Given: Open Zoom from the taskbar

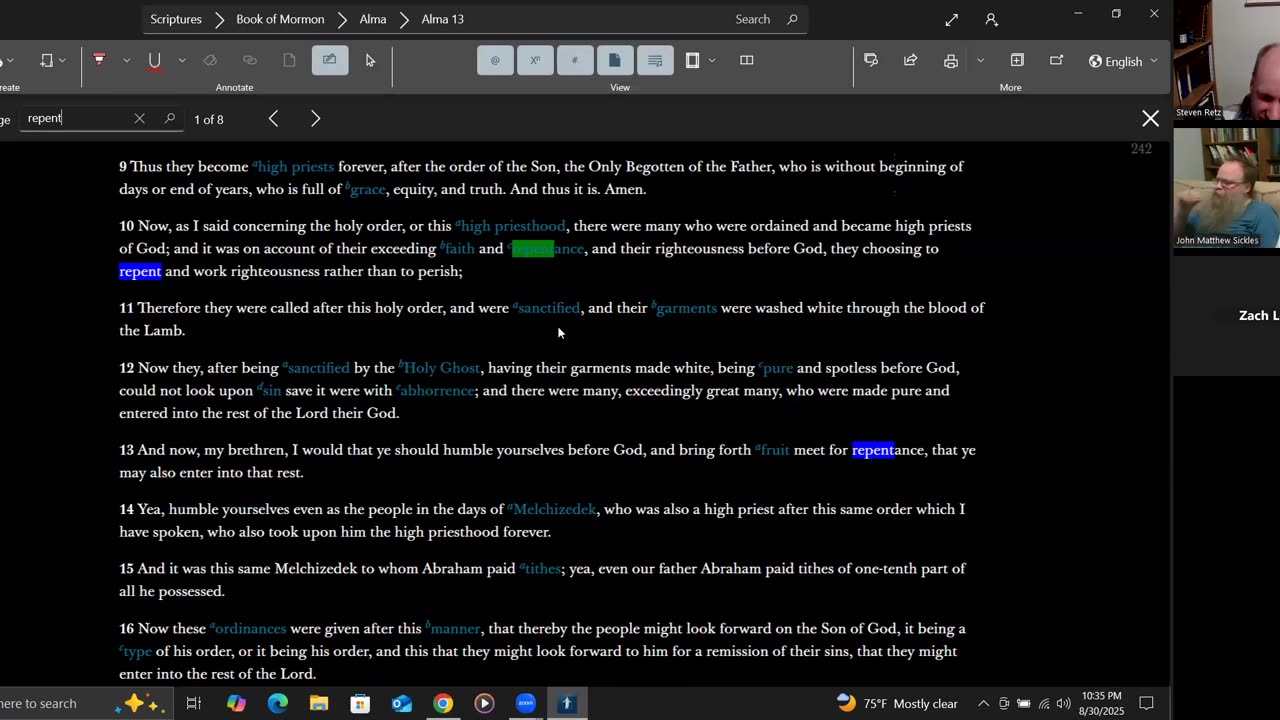Looking at the screenshot, I should (525, 703).
